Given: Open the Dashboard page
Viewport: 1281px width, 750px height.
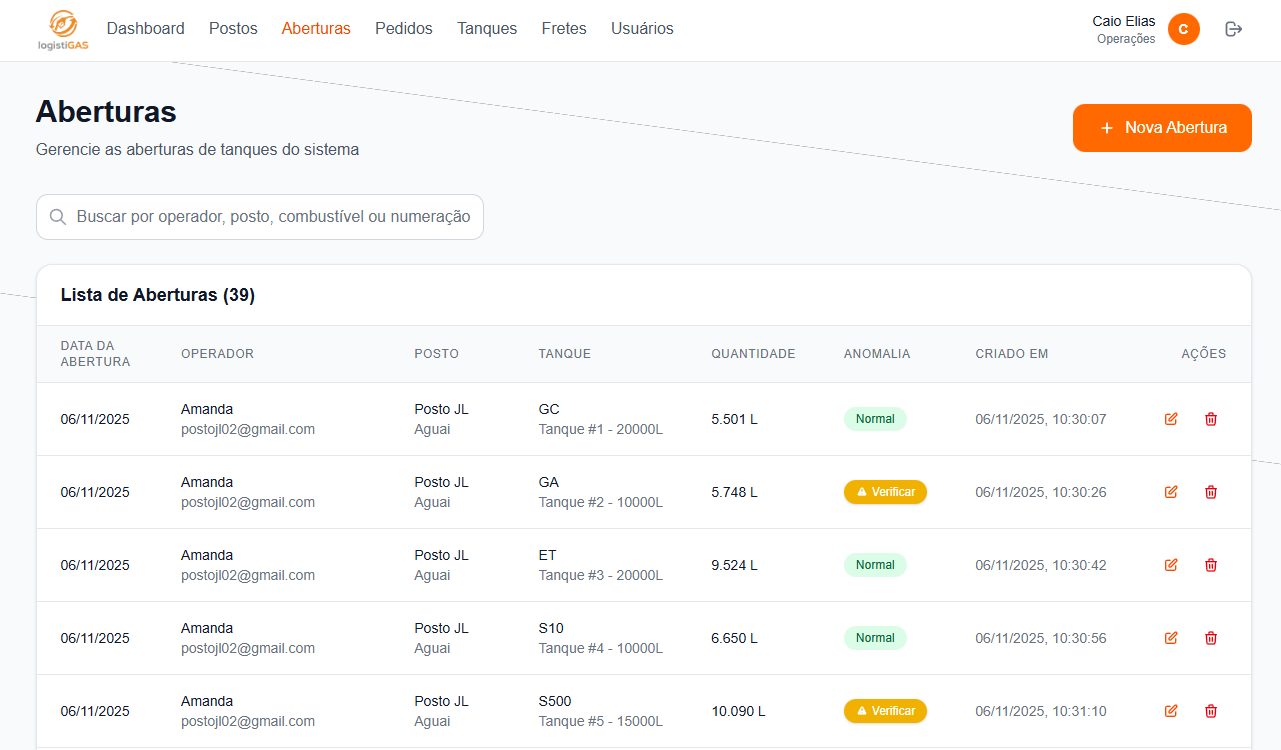Looking at the screenshot, I should (145, 29).
